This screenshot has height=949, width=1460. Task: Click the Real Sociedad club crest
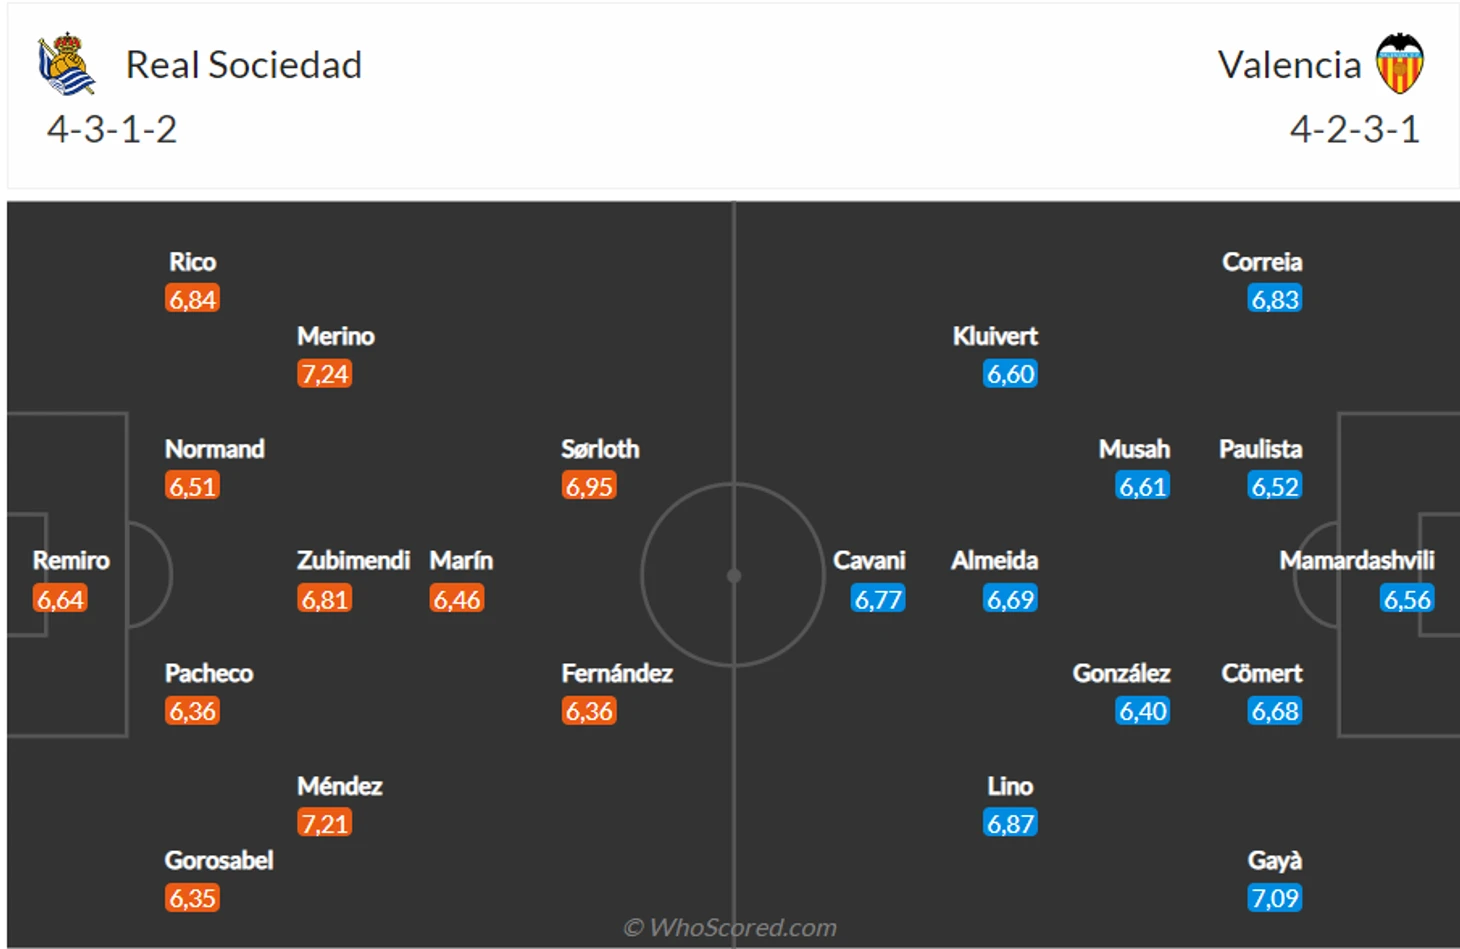click(66, 63)
